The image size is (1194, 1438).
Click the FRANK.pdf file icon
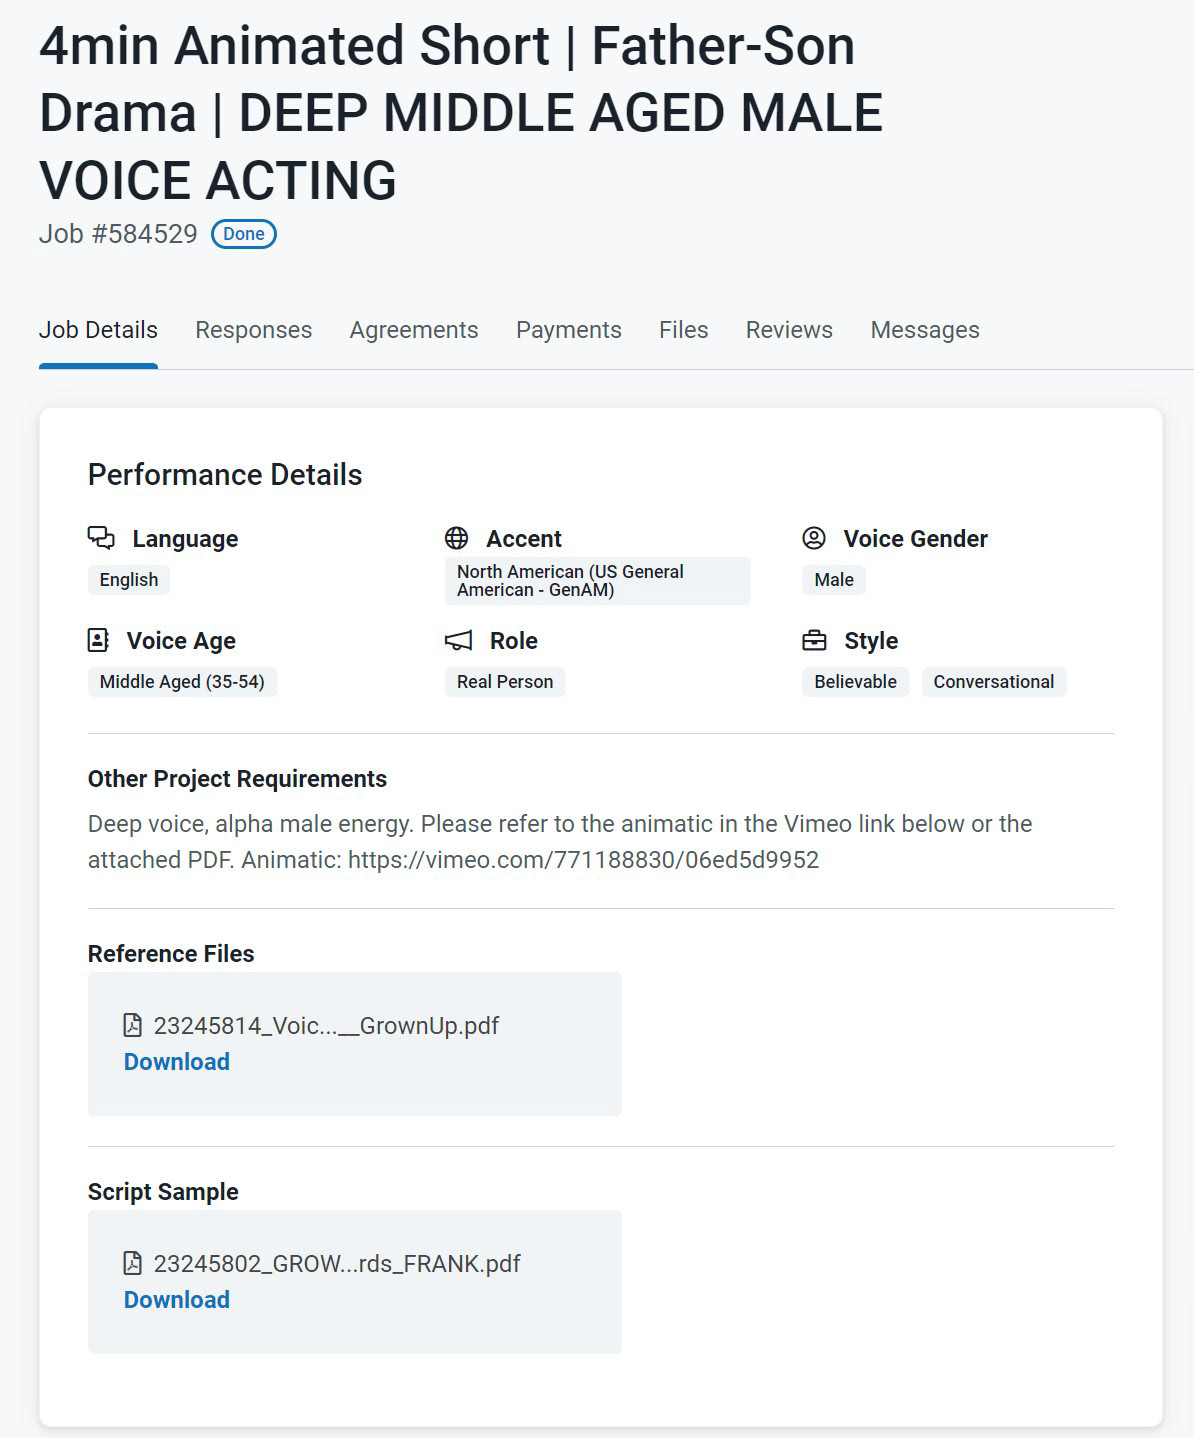[x=132, y=1263]
